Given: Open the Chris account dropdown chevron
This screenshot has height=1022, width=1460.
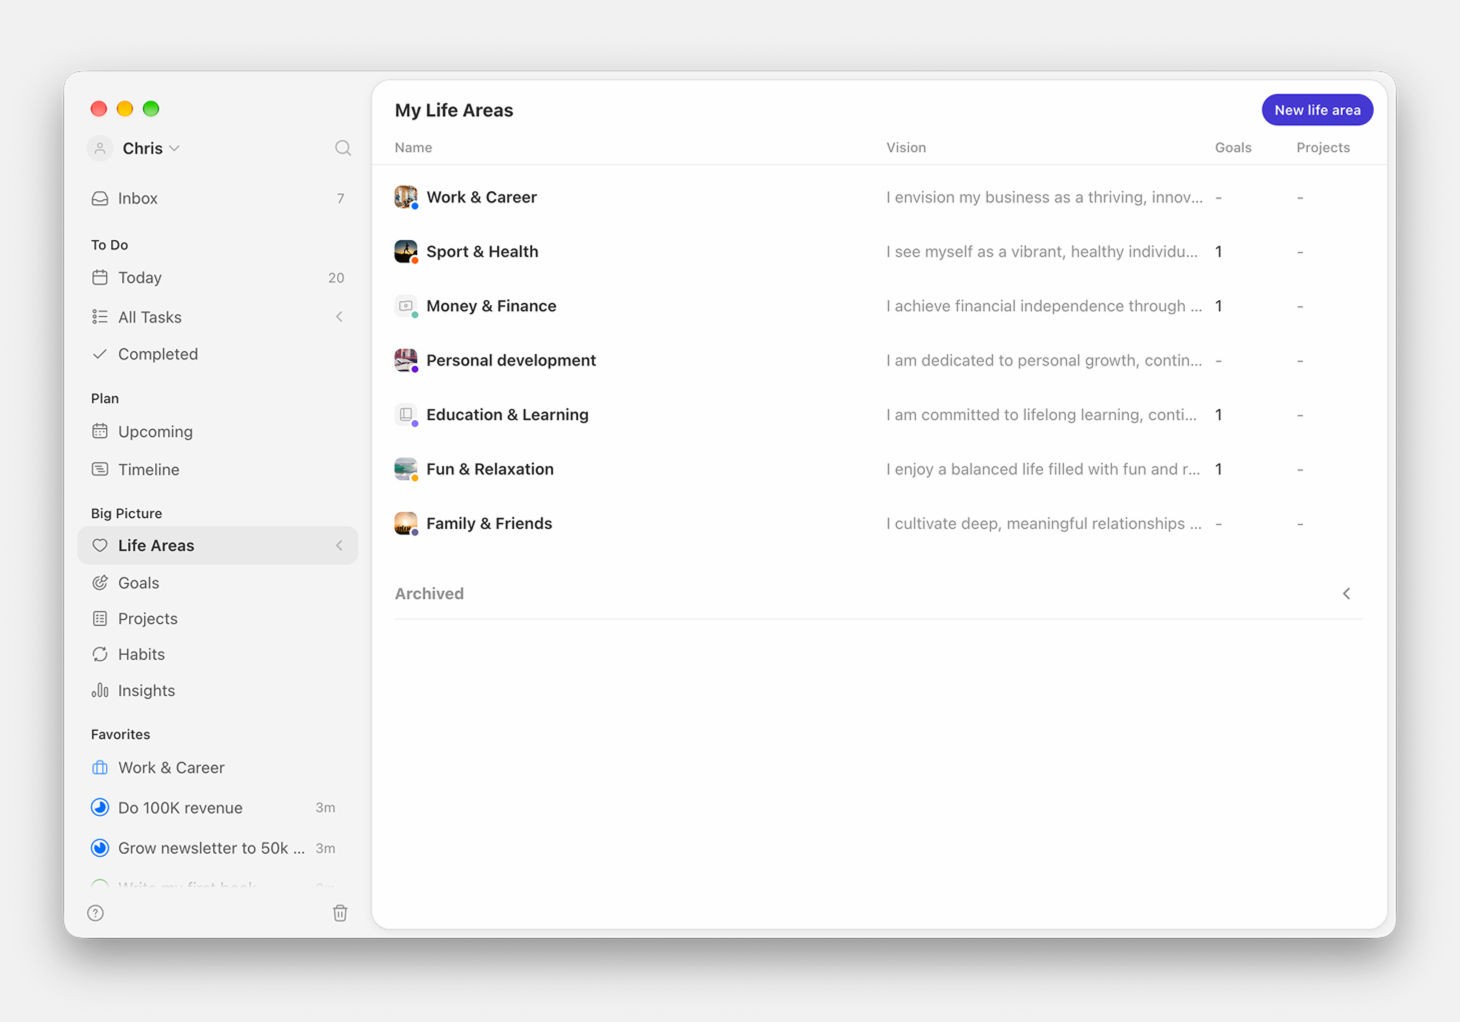Looking at the screenshot, I should [175, 148].
